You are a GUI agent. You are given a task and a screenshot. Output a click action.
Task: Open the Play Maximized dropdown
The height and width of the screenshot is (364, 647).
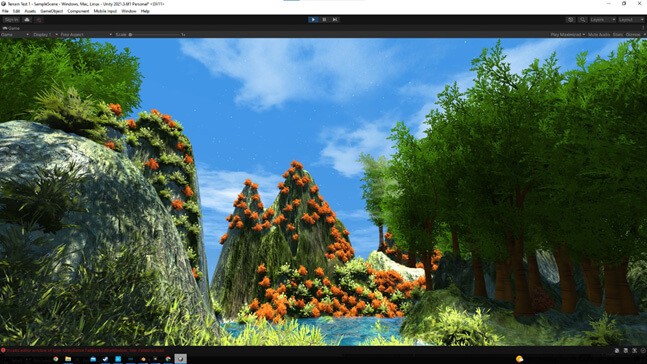click(x=567, y=35)
